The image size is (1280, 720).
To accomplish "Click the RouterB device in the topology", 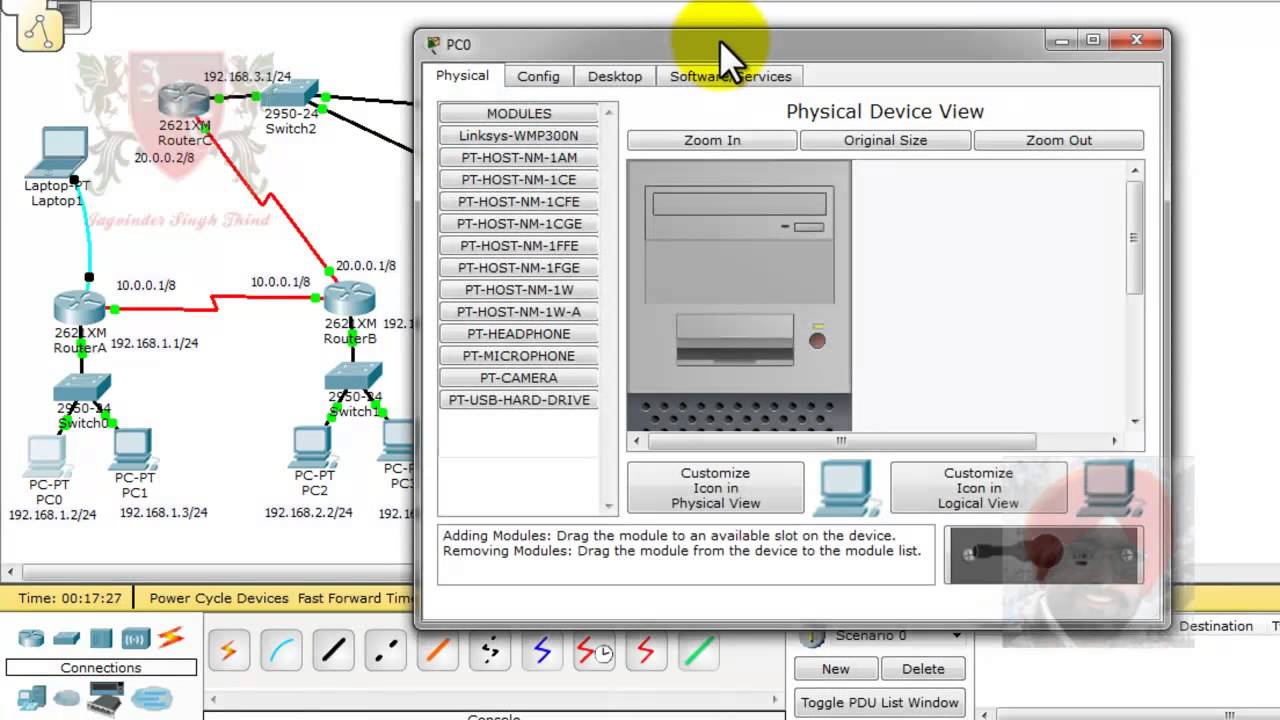I will [x=349, y=299].
